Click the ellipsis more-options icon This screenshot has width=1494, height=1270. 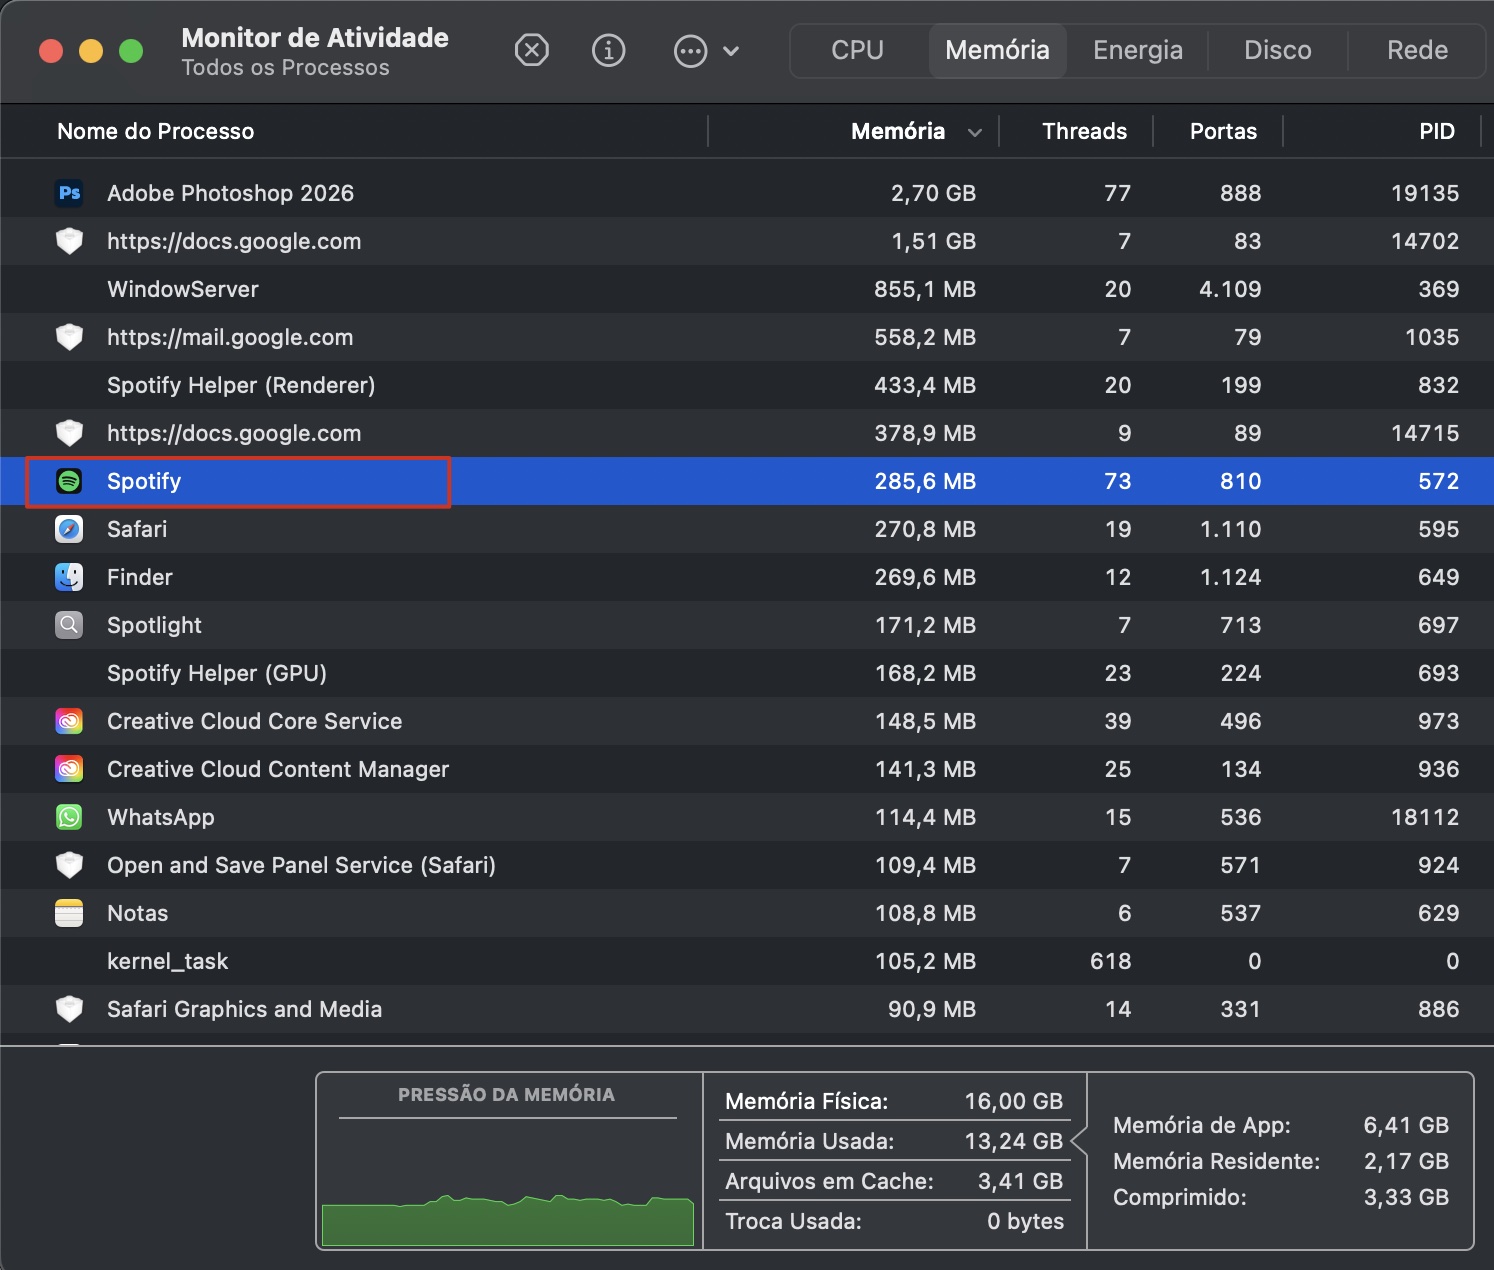tap(690, 49)
